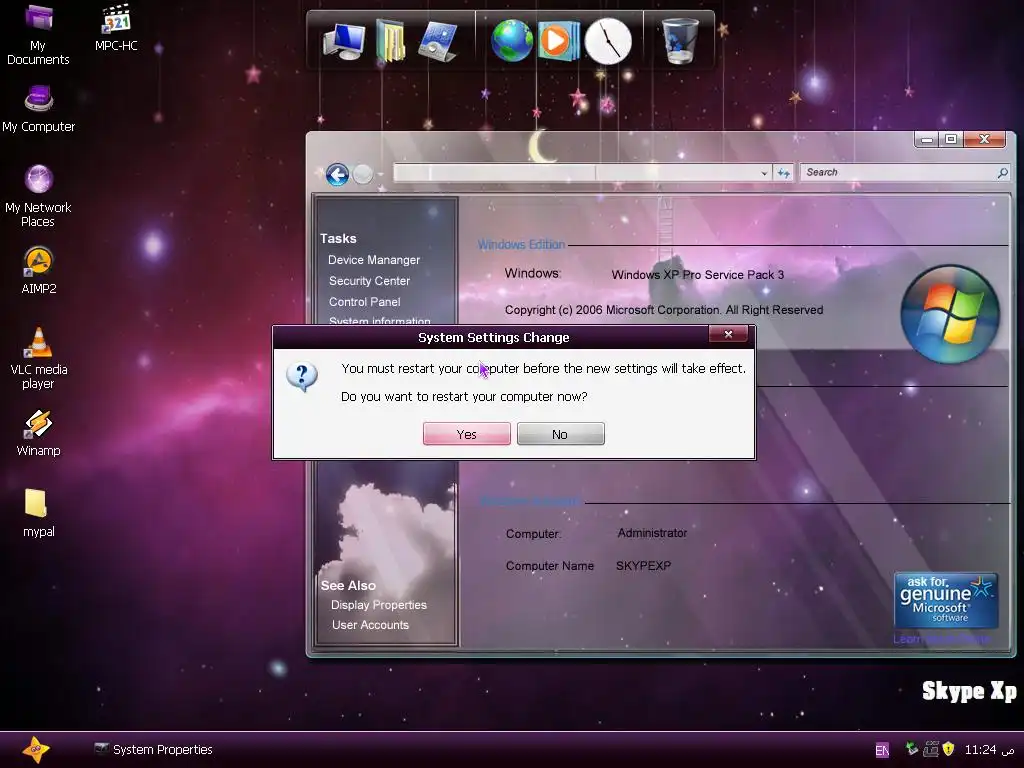This screenshot has width=1024, height=768.
Task: Click the EN language indicator
Action: click(x=882, y=750)
